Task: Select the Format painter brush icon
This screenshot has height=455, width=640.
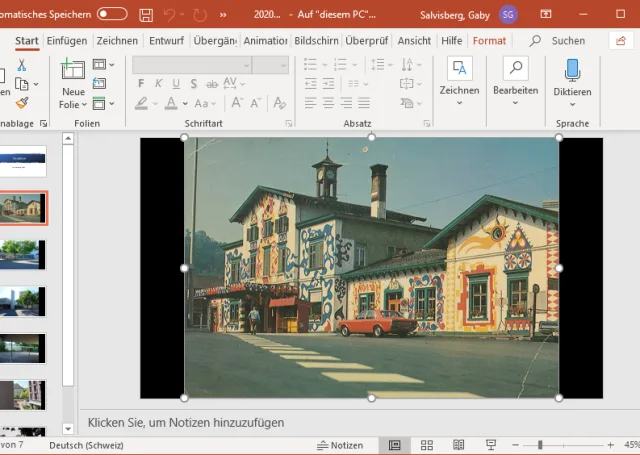Action: [22, 103]
